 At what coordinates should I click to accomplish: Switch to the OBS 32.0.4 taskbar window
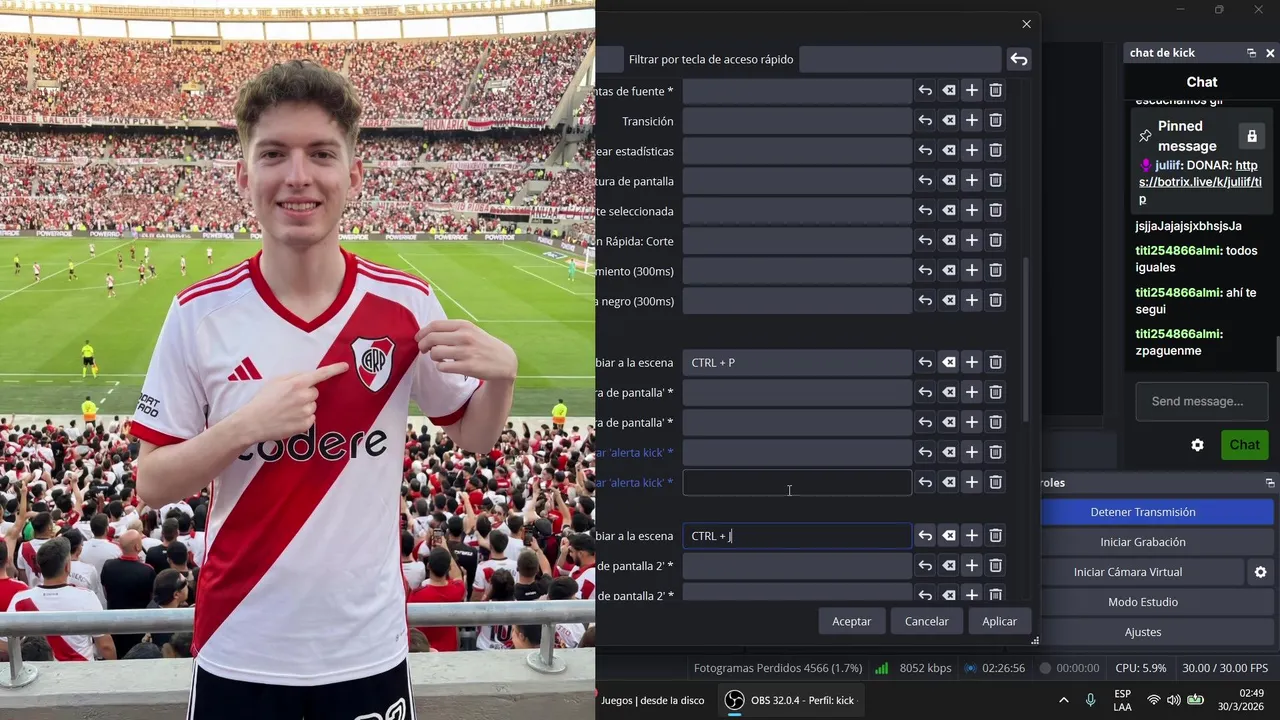tap(790, 700)
